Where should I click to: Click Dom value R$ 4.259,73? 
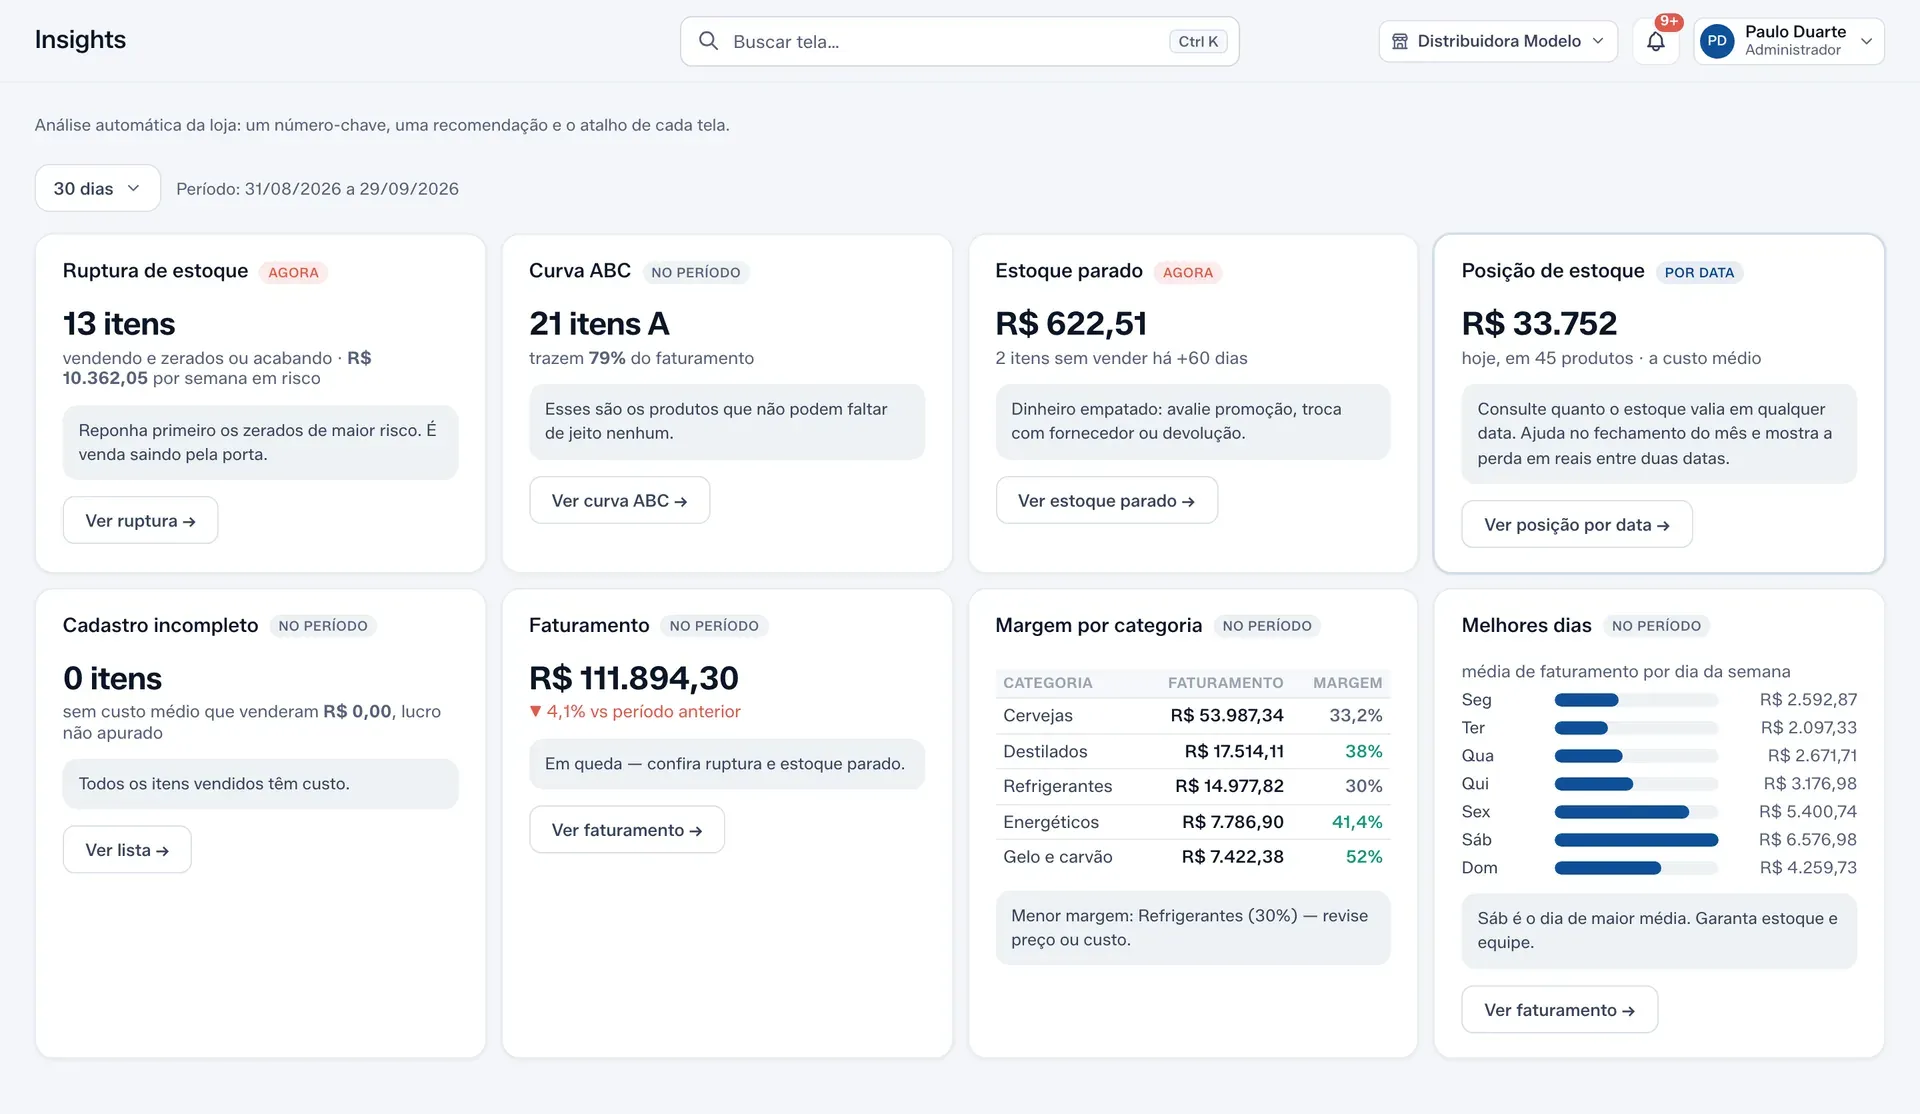pos(1808,868)
